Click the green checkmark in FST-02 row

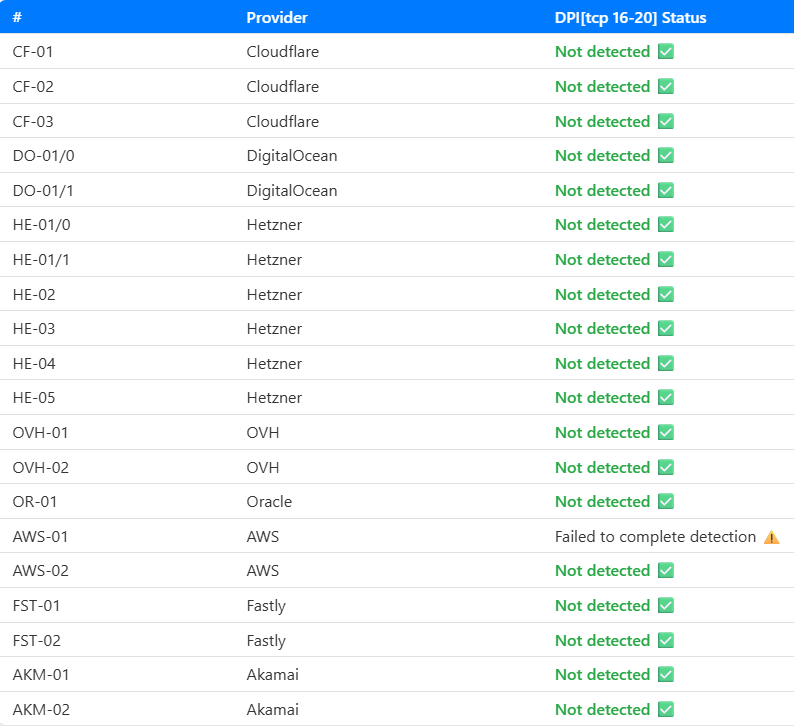coord(666,640)
